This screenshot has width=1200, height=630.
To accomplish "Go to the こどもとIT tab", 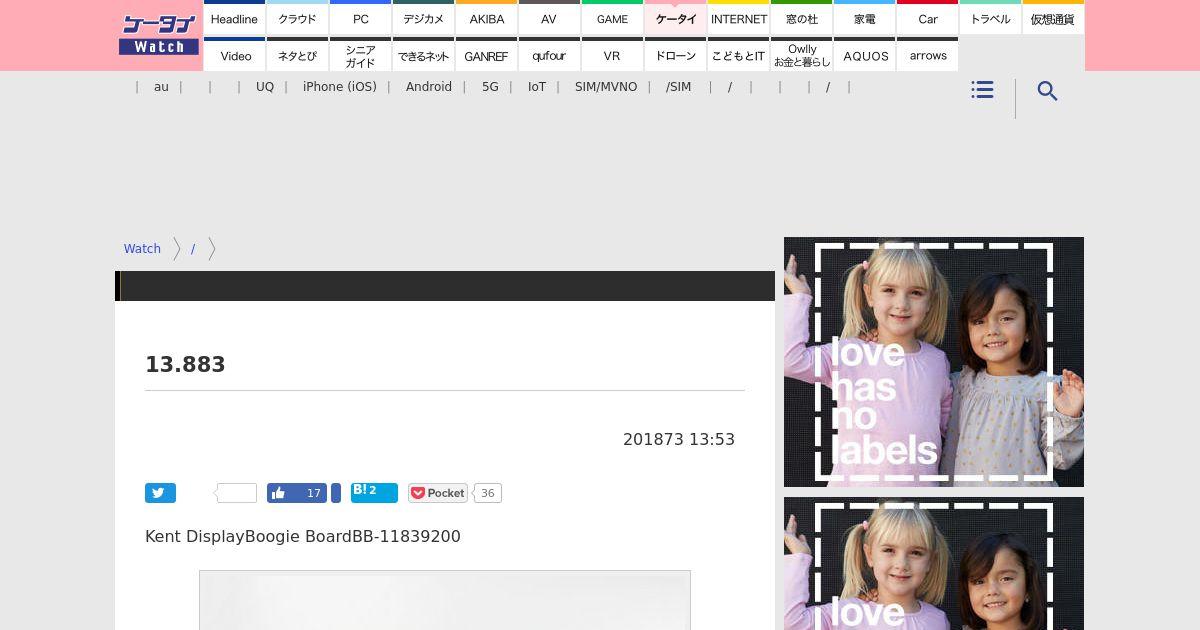I will 738,55.
